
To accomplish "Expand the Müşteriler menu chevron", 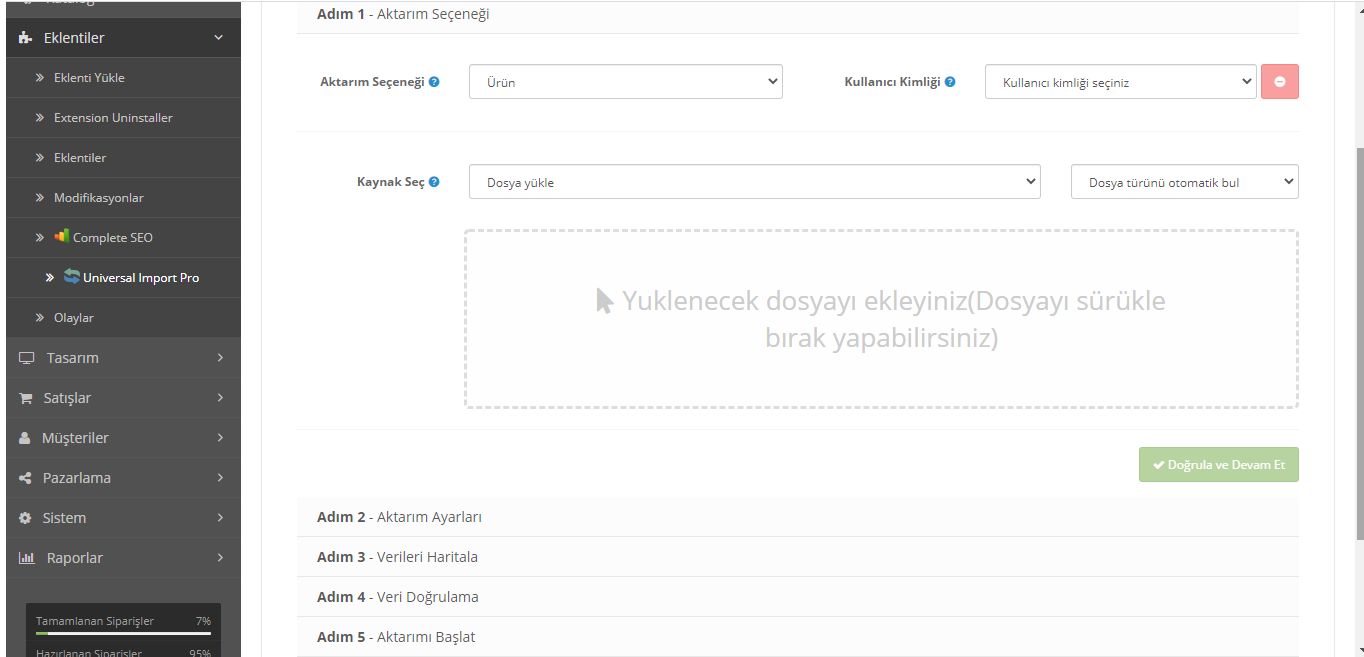I will click(220, 438).
